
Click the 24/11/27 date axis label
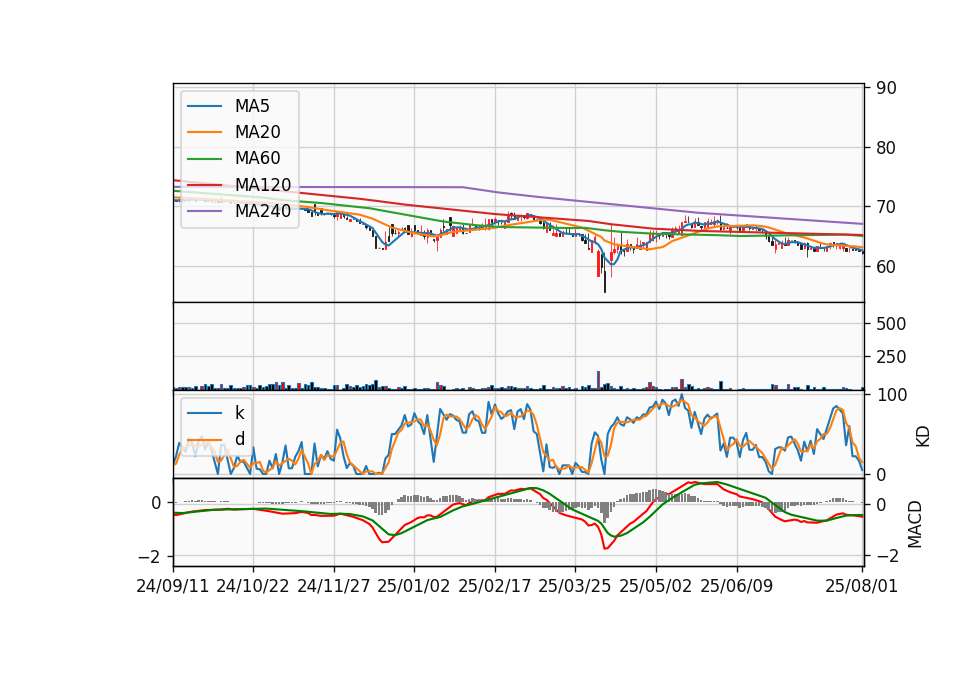click(x=334, y=586)
